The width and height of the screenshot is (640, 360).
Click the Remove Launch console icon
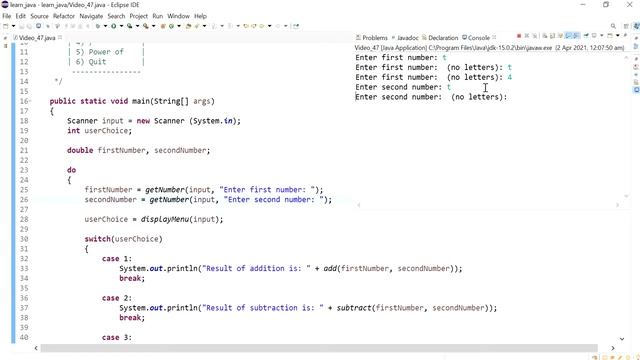click(x=527, y=36)
